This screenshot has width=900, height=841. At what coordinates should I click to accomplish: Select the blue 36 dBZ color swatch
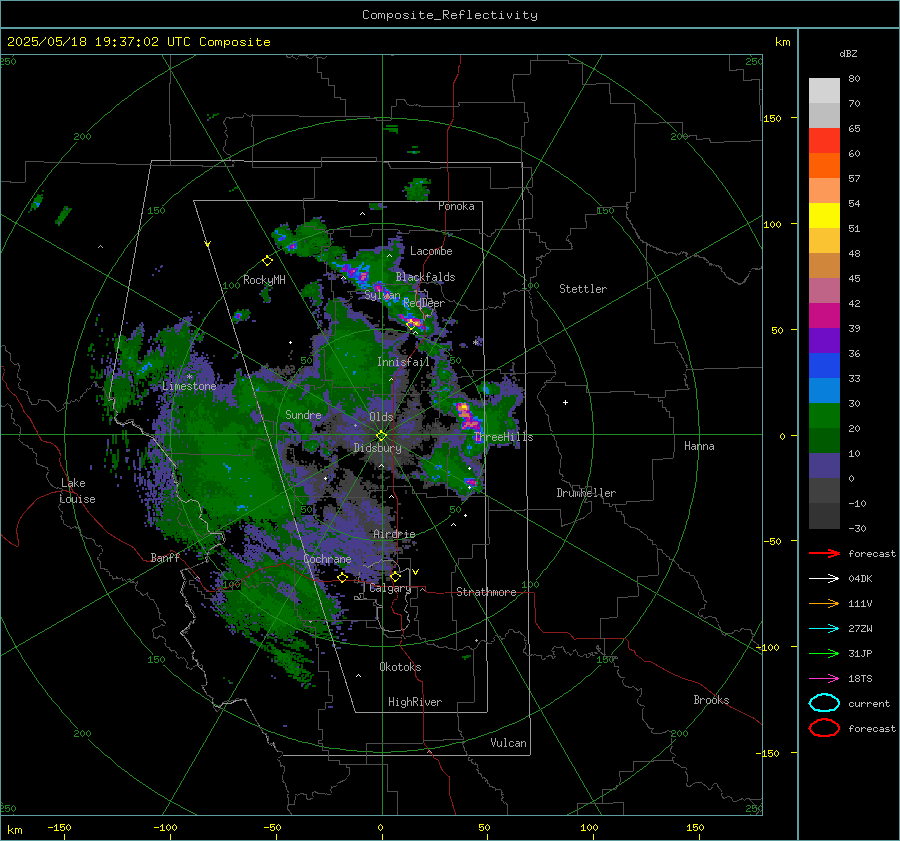point(824,365)
